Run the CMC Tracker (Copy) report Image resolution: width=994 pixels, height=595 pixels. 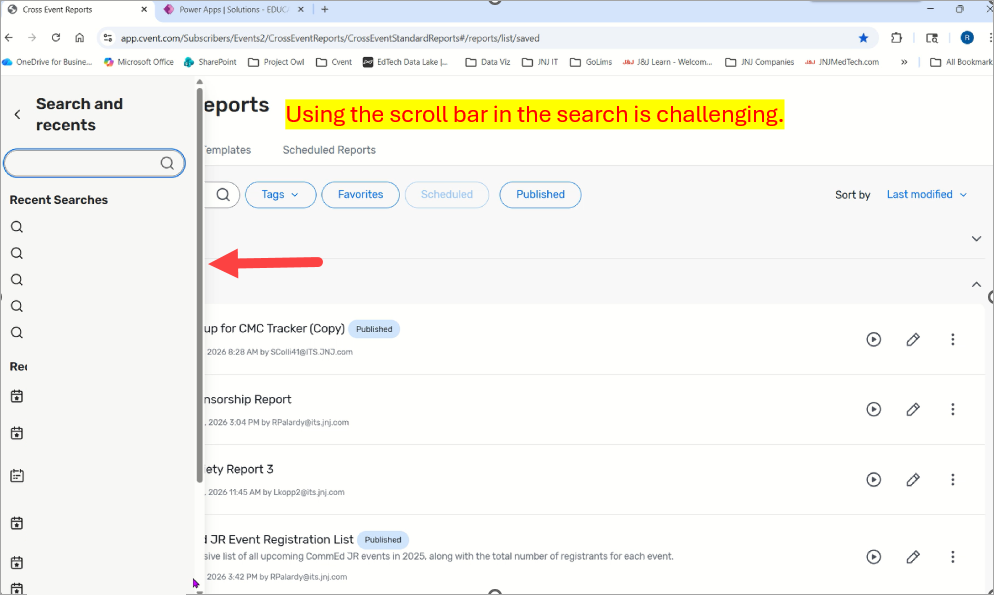pos(873,339)
